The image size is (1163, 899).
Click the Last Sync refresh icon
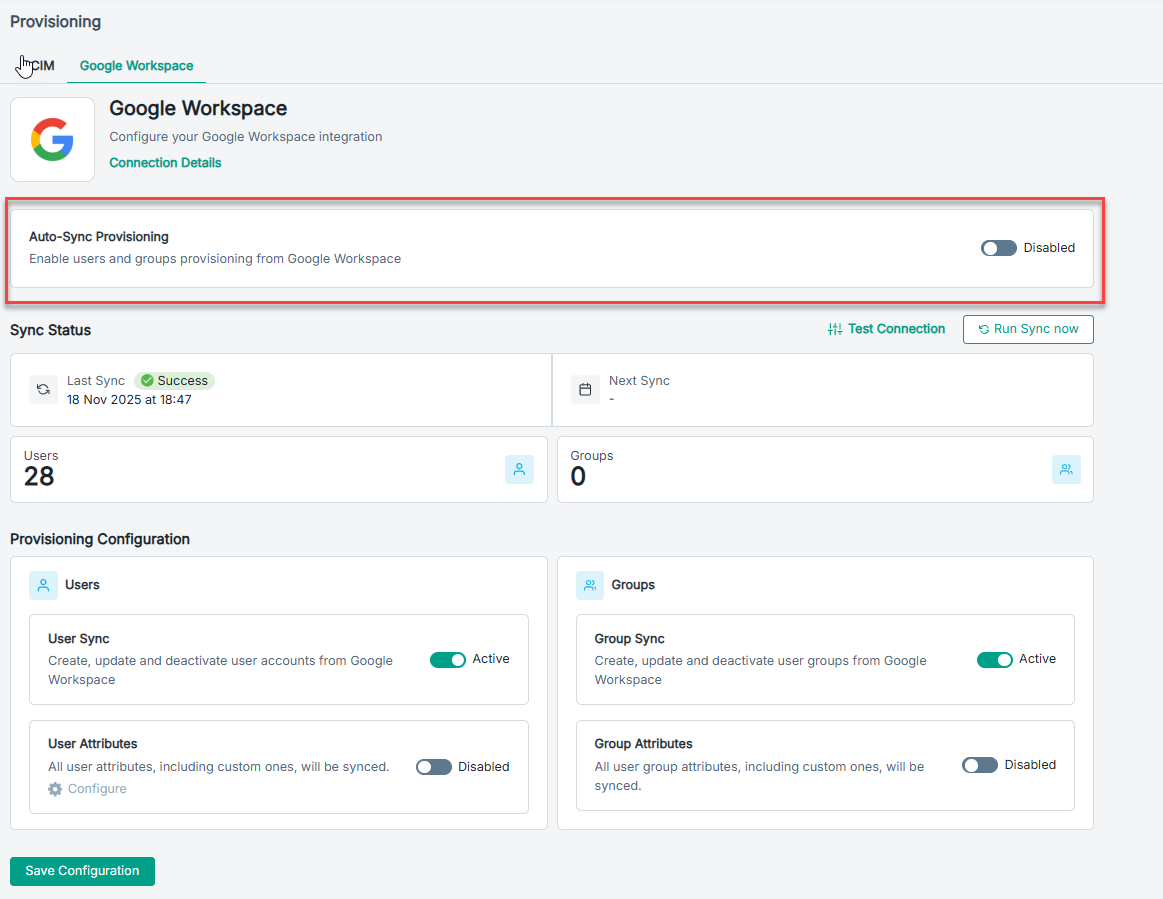point(43,390)
